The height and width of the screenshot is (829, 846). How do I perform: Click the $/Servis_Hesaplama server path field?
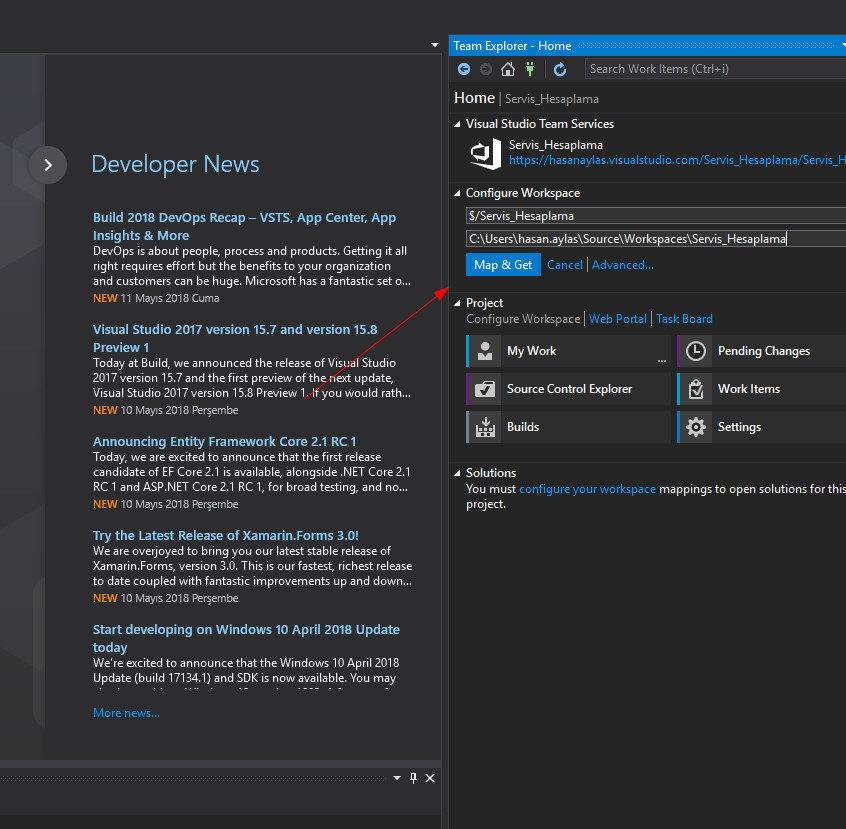point(656,216)
